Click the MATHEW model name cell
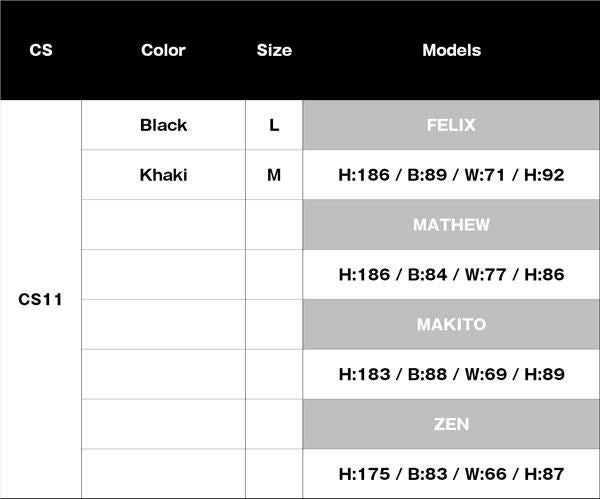This screenshot has width=600, height=499. tap(451, 225)
